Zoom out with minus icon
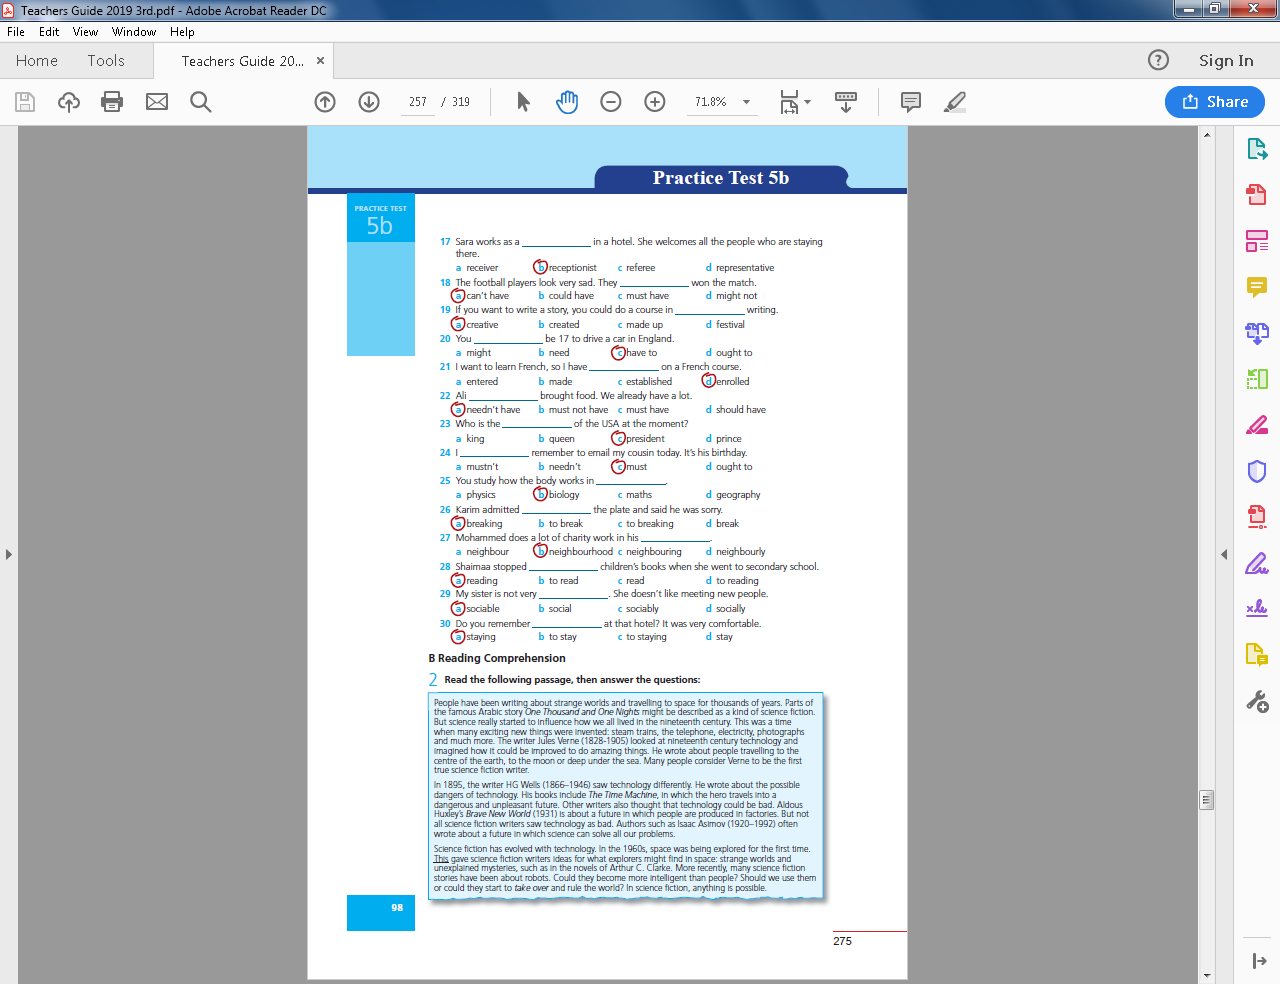Screen dimensions: 1280x984 (x=611, y=102)
